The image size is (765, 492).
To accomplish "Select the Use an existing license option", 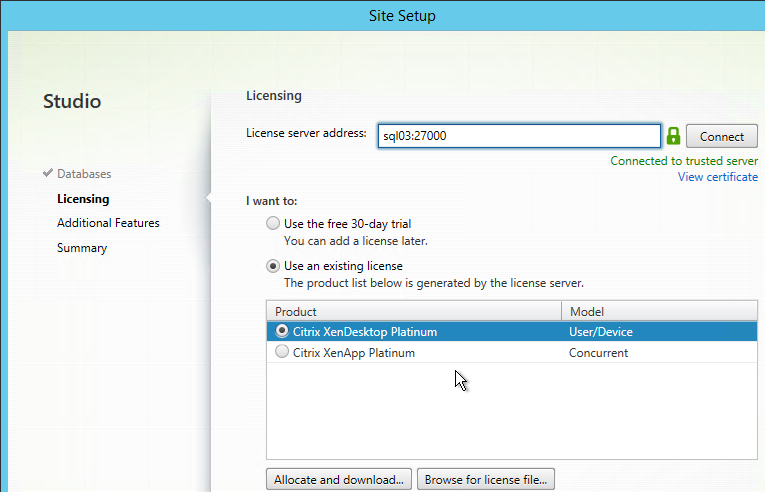I will point(273,266).
